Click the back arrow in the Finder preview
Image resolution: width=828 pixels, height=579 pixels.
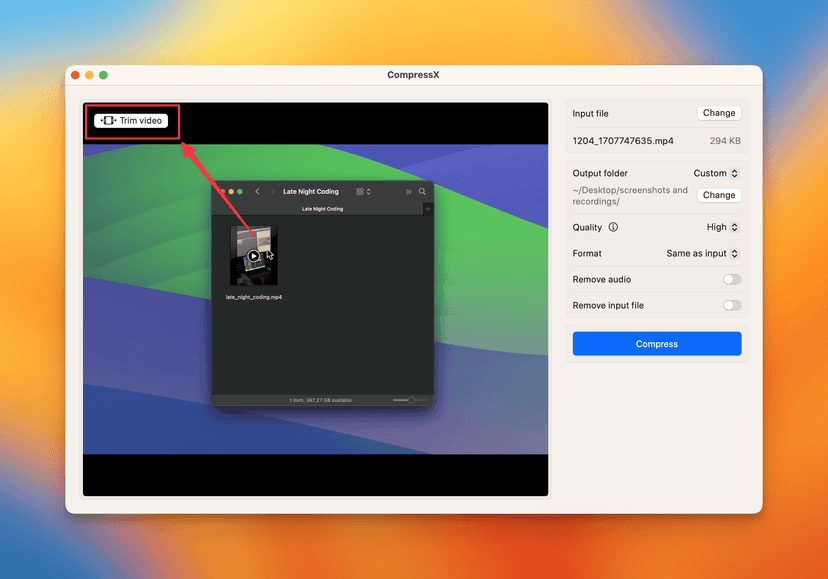click(257, 191)
